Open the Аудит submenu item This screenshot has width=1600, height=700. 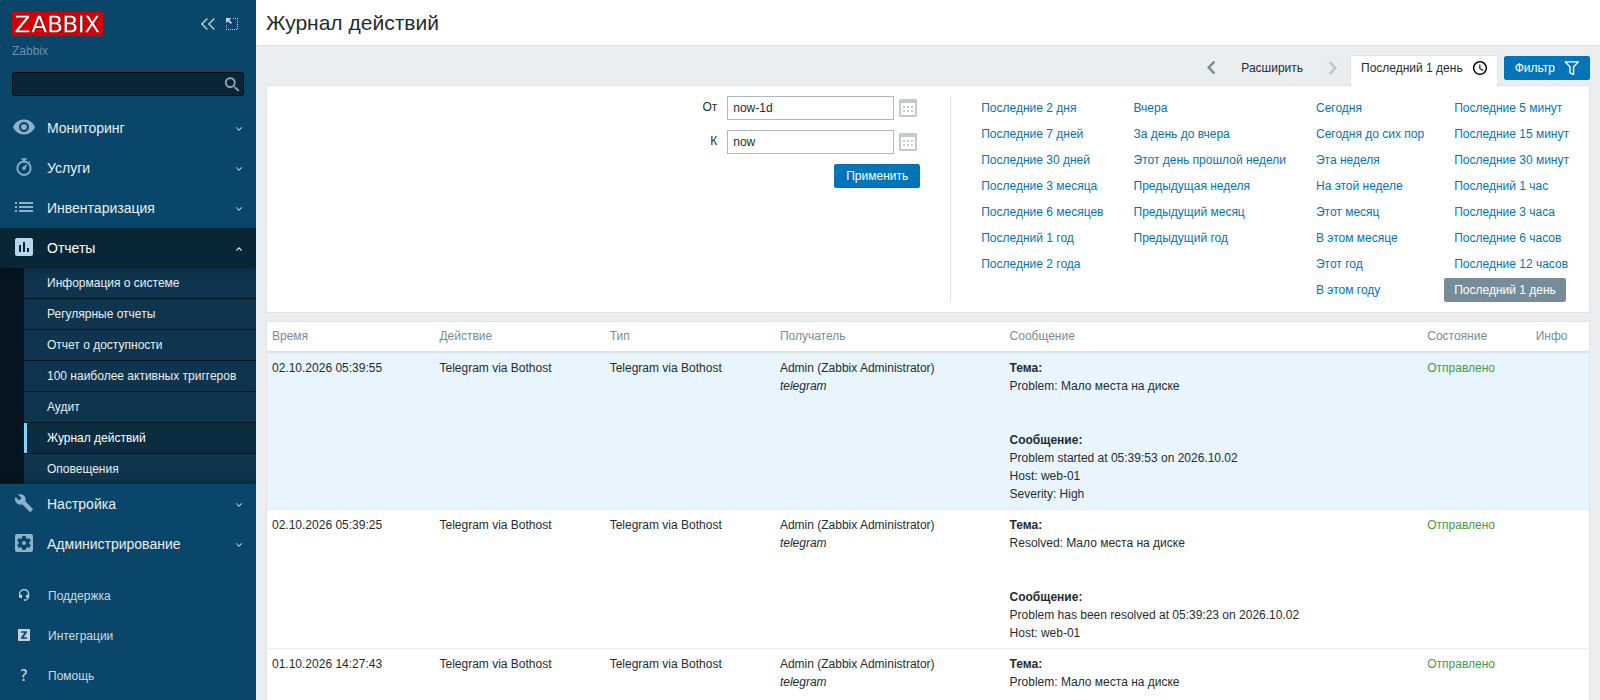[140, 407]
